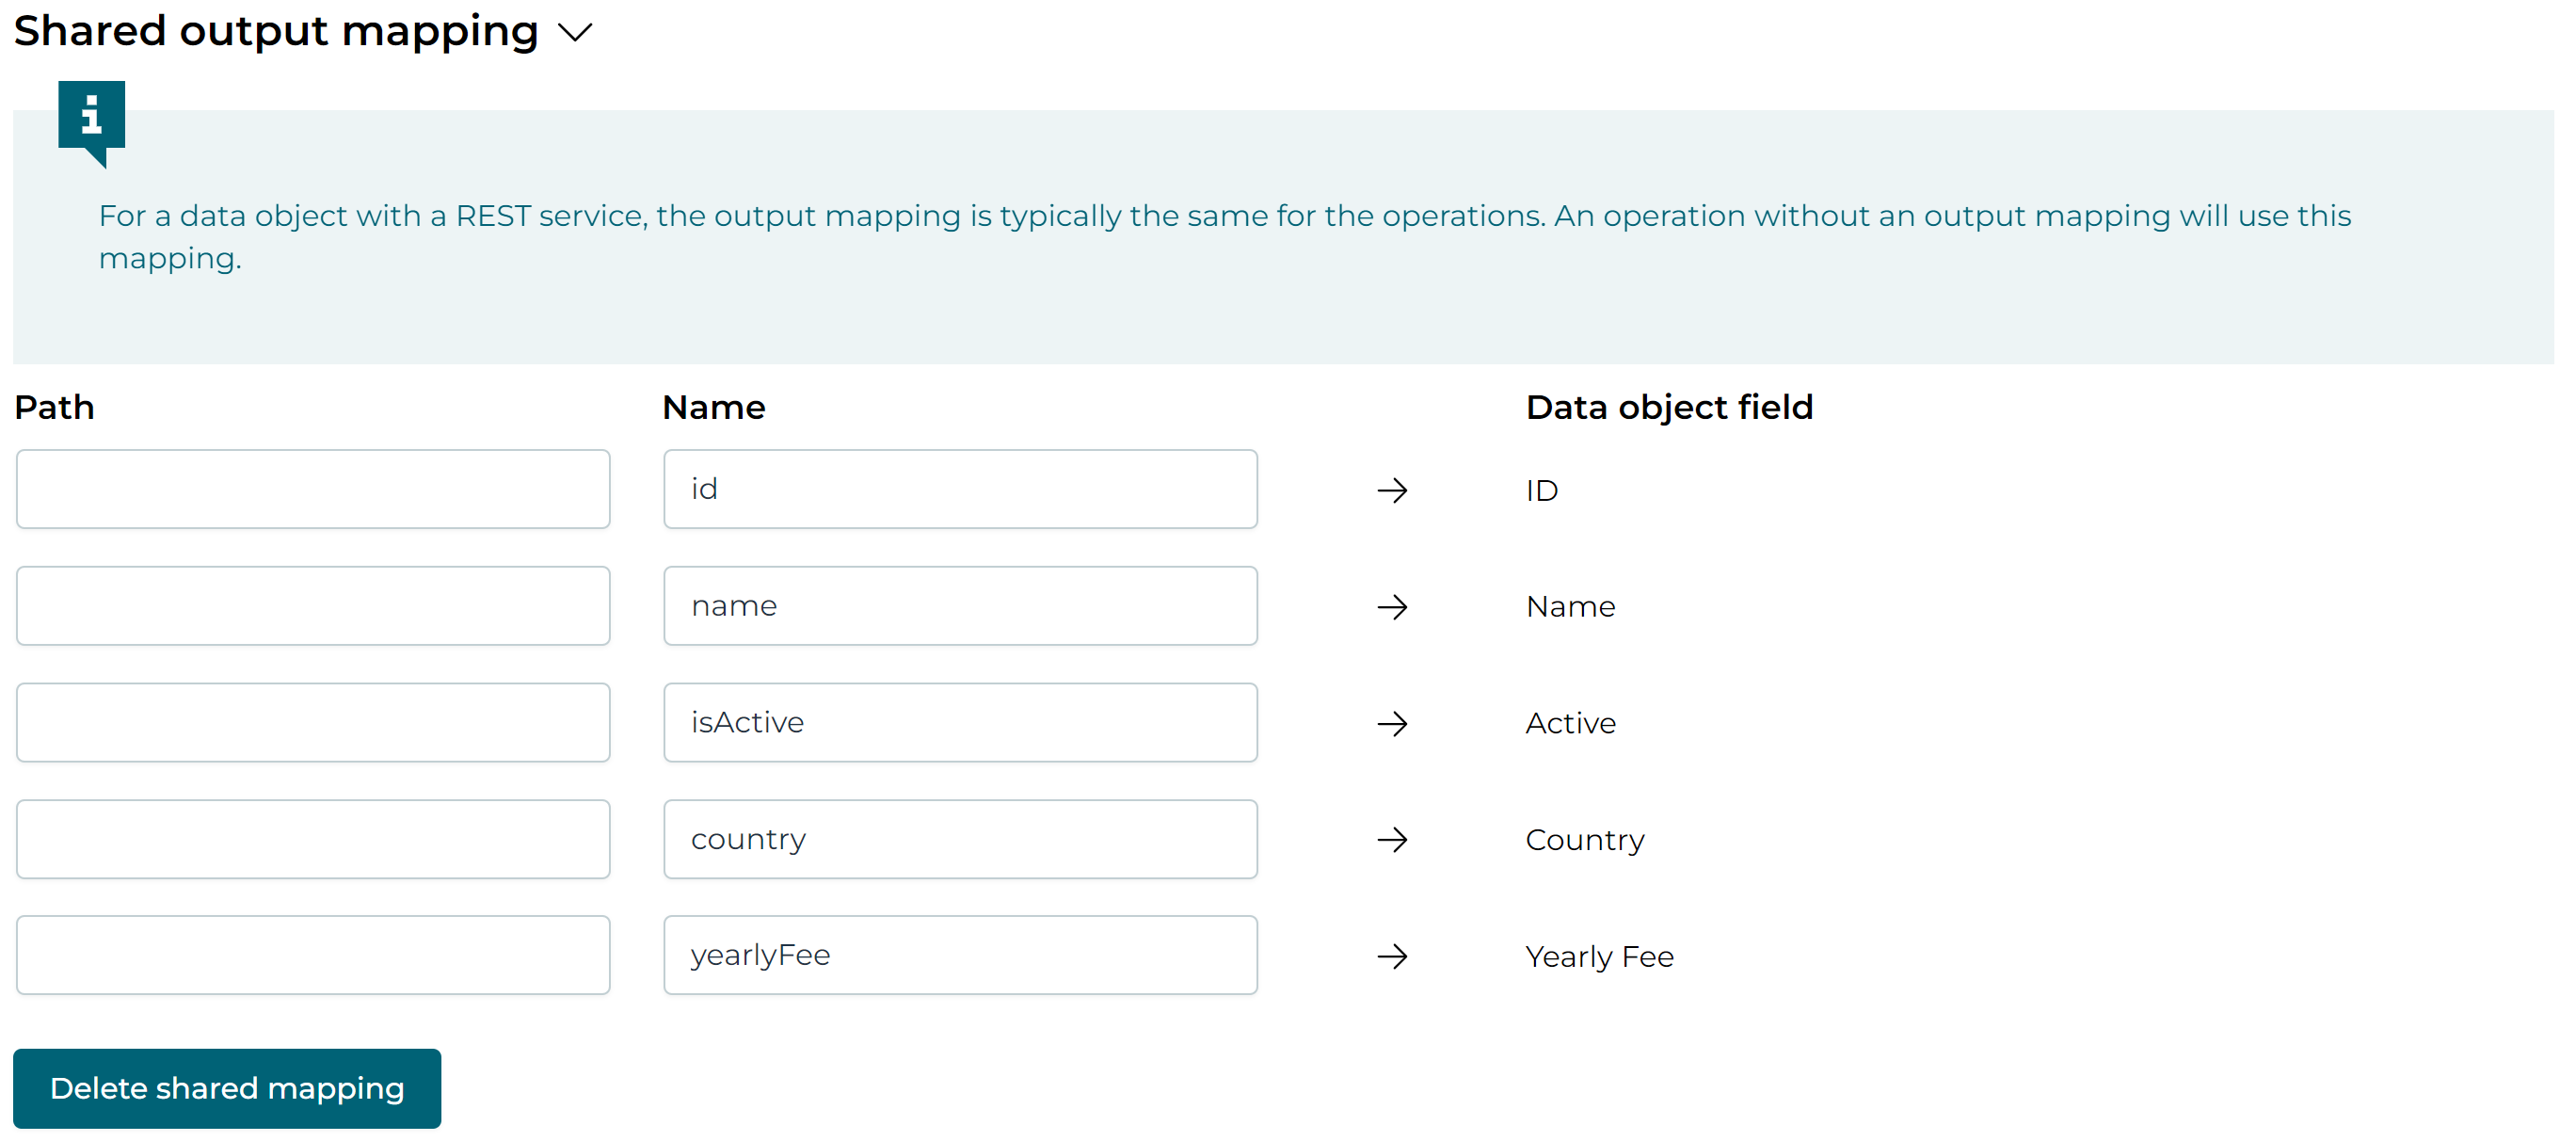Click the arrow icon on the country row

point(1394,840)
